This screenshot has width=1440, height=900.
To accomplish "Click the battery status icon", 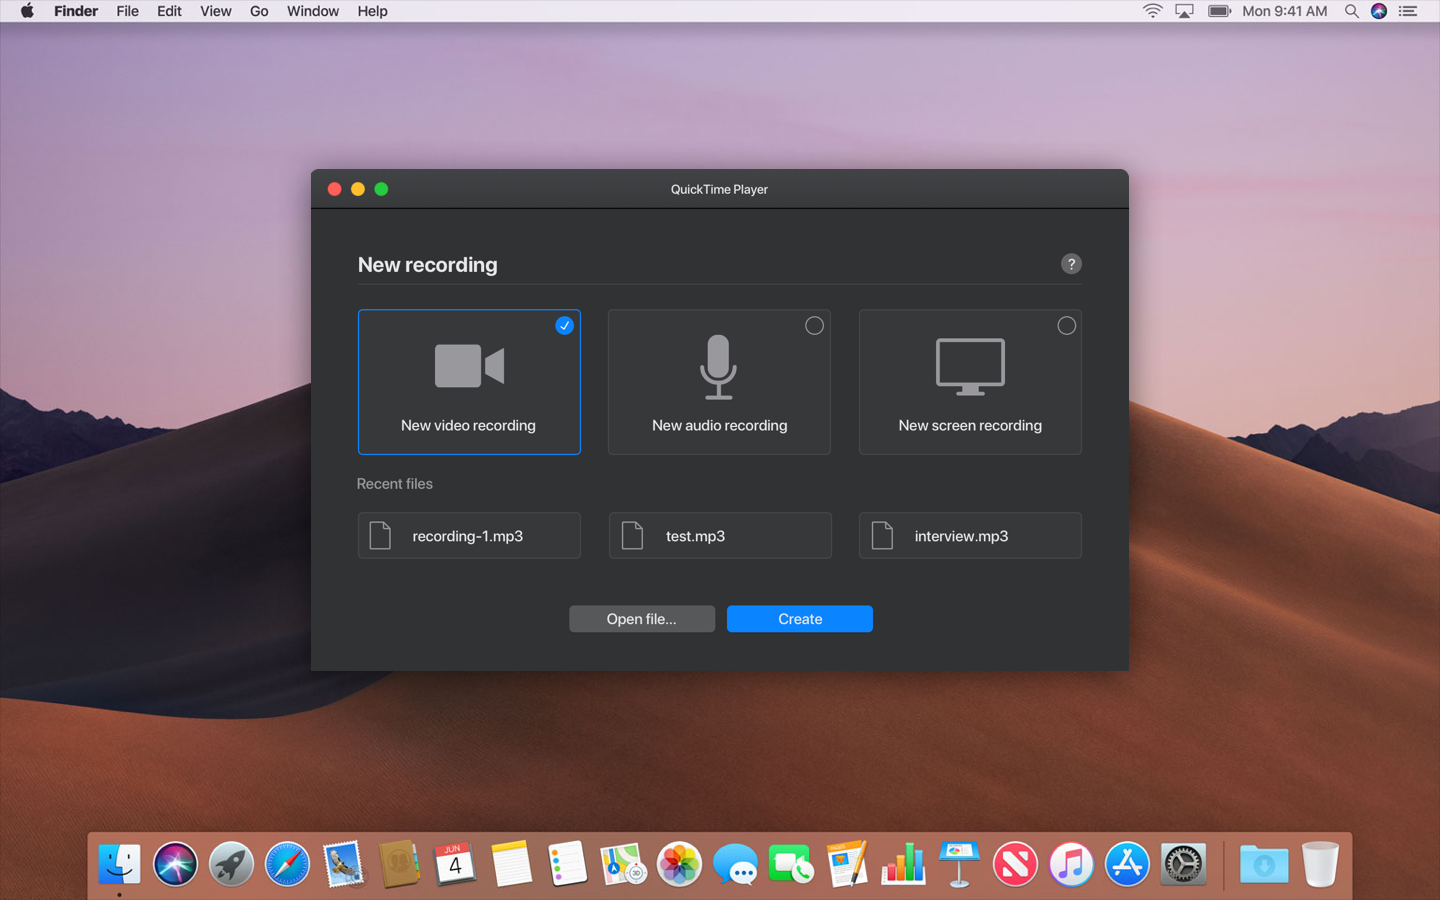I will click(1219, 11).
